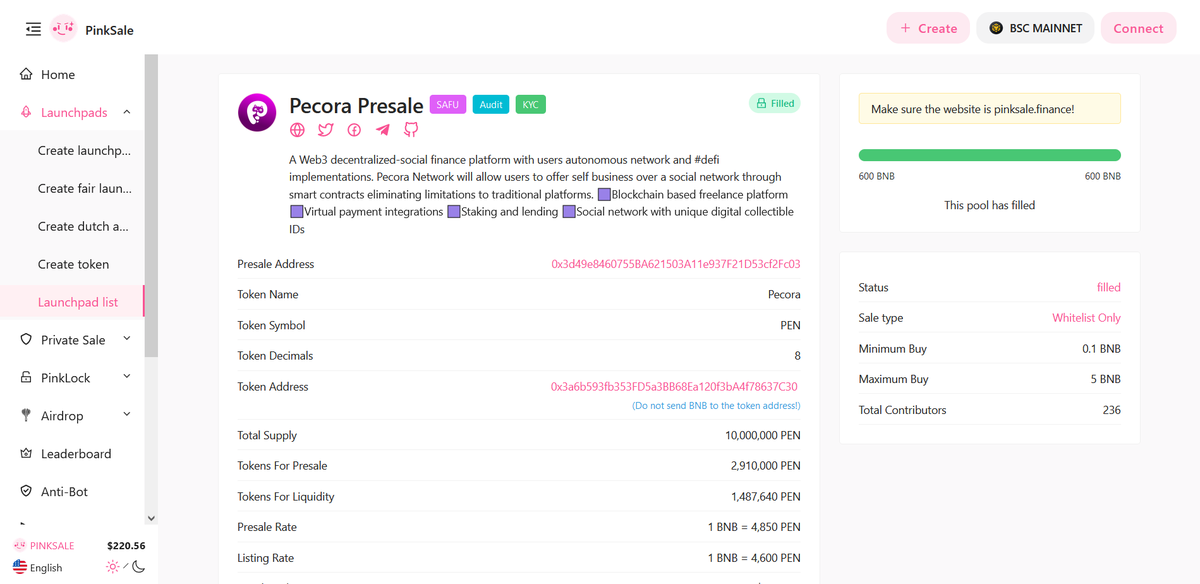Open Pecora website via globe icon
Image resolution: width=1200 pixels, height=584 pixels.
click(x=297, y=130)
